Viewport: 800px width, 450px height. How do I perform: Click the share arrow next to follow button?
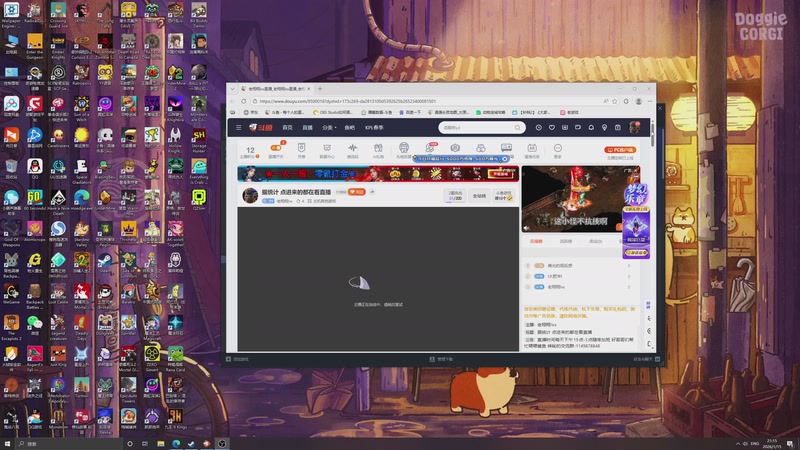pos(372,192)
